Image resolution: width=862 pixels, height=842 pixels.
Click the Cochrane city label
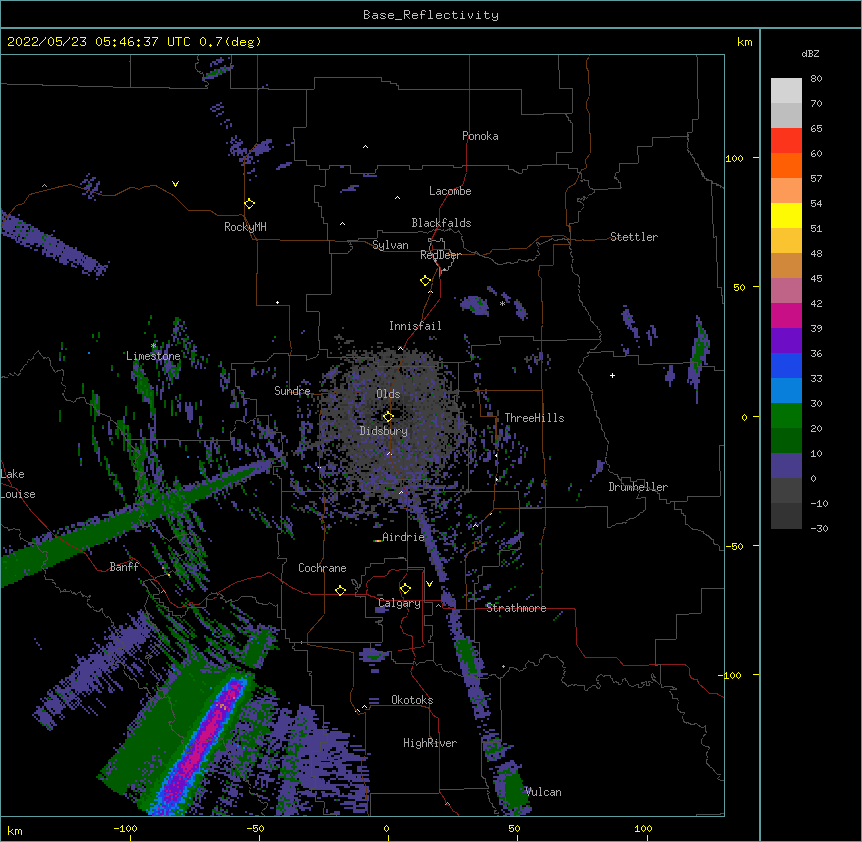pos(322,568)
